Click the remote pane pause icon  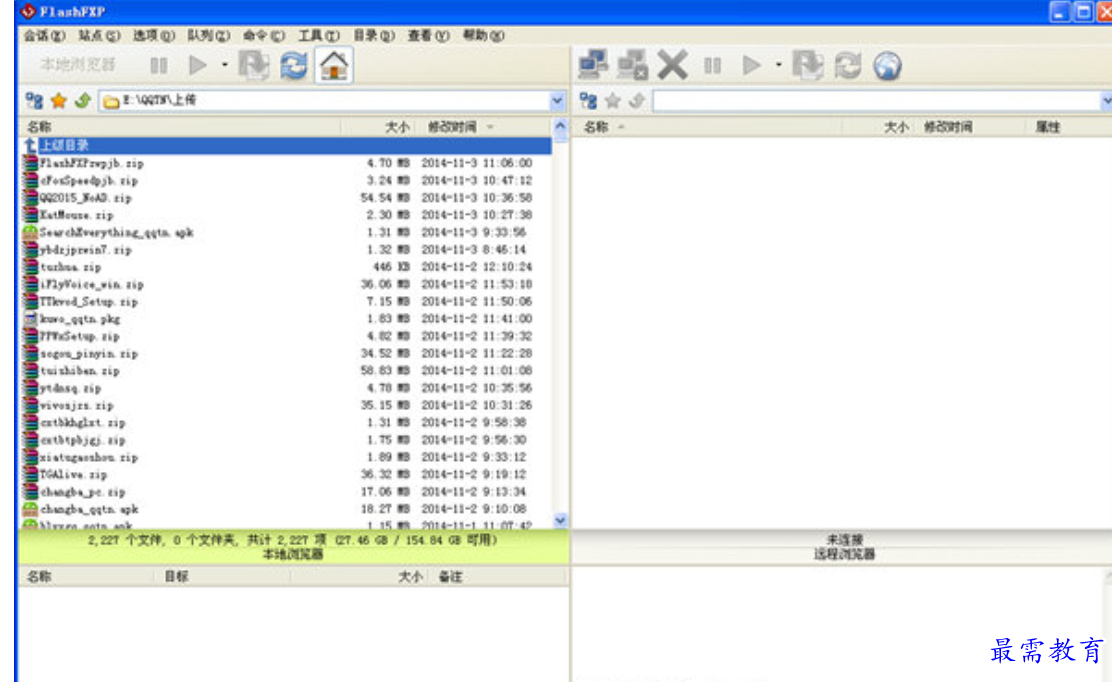click(713, 66)
